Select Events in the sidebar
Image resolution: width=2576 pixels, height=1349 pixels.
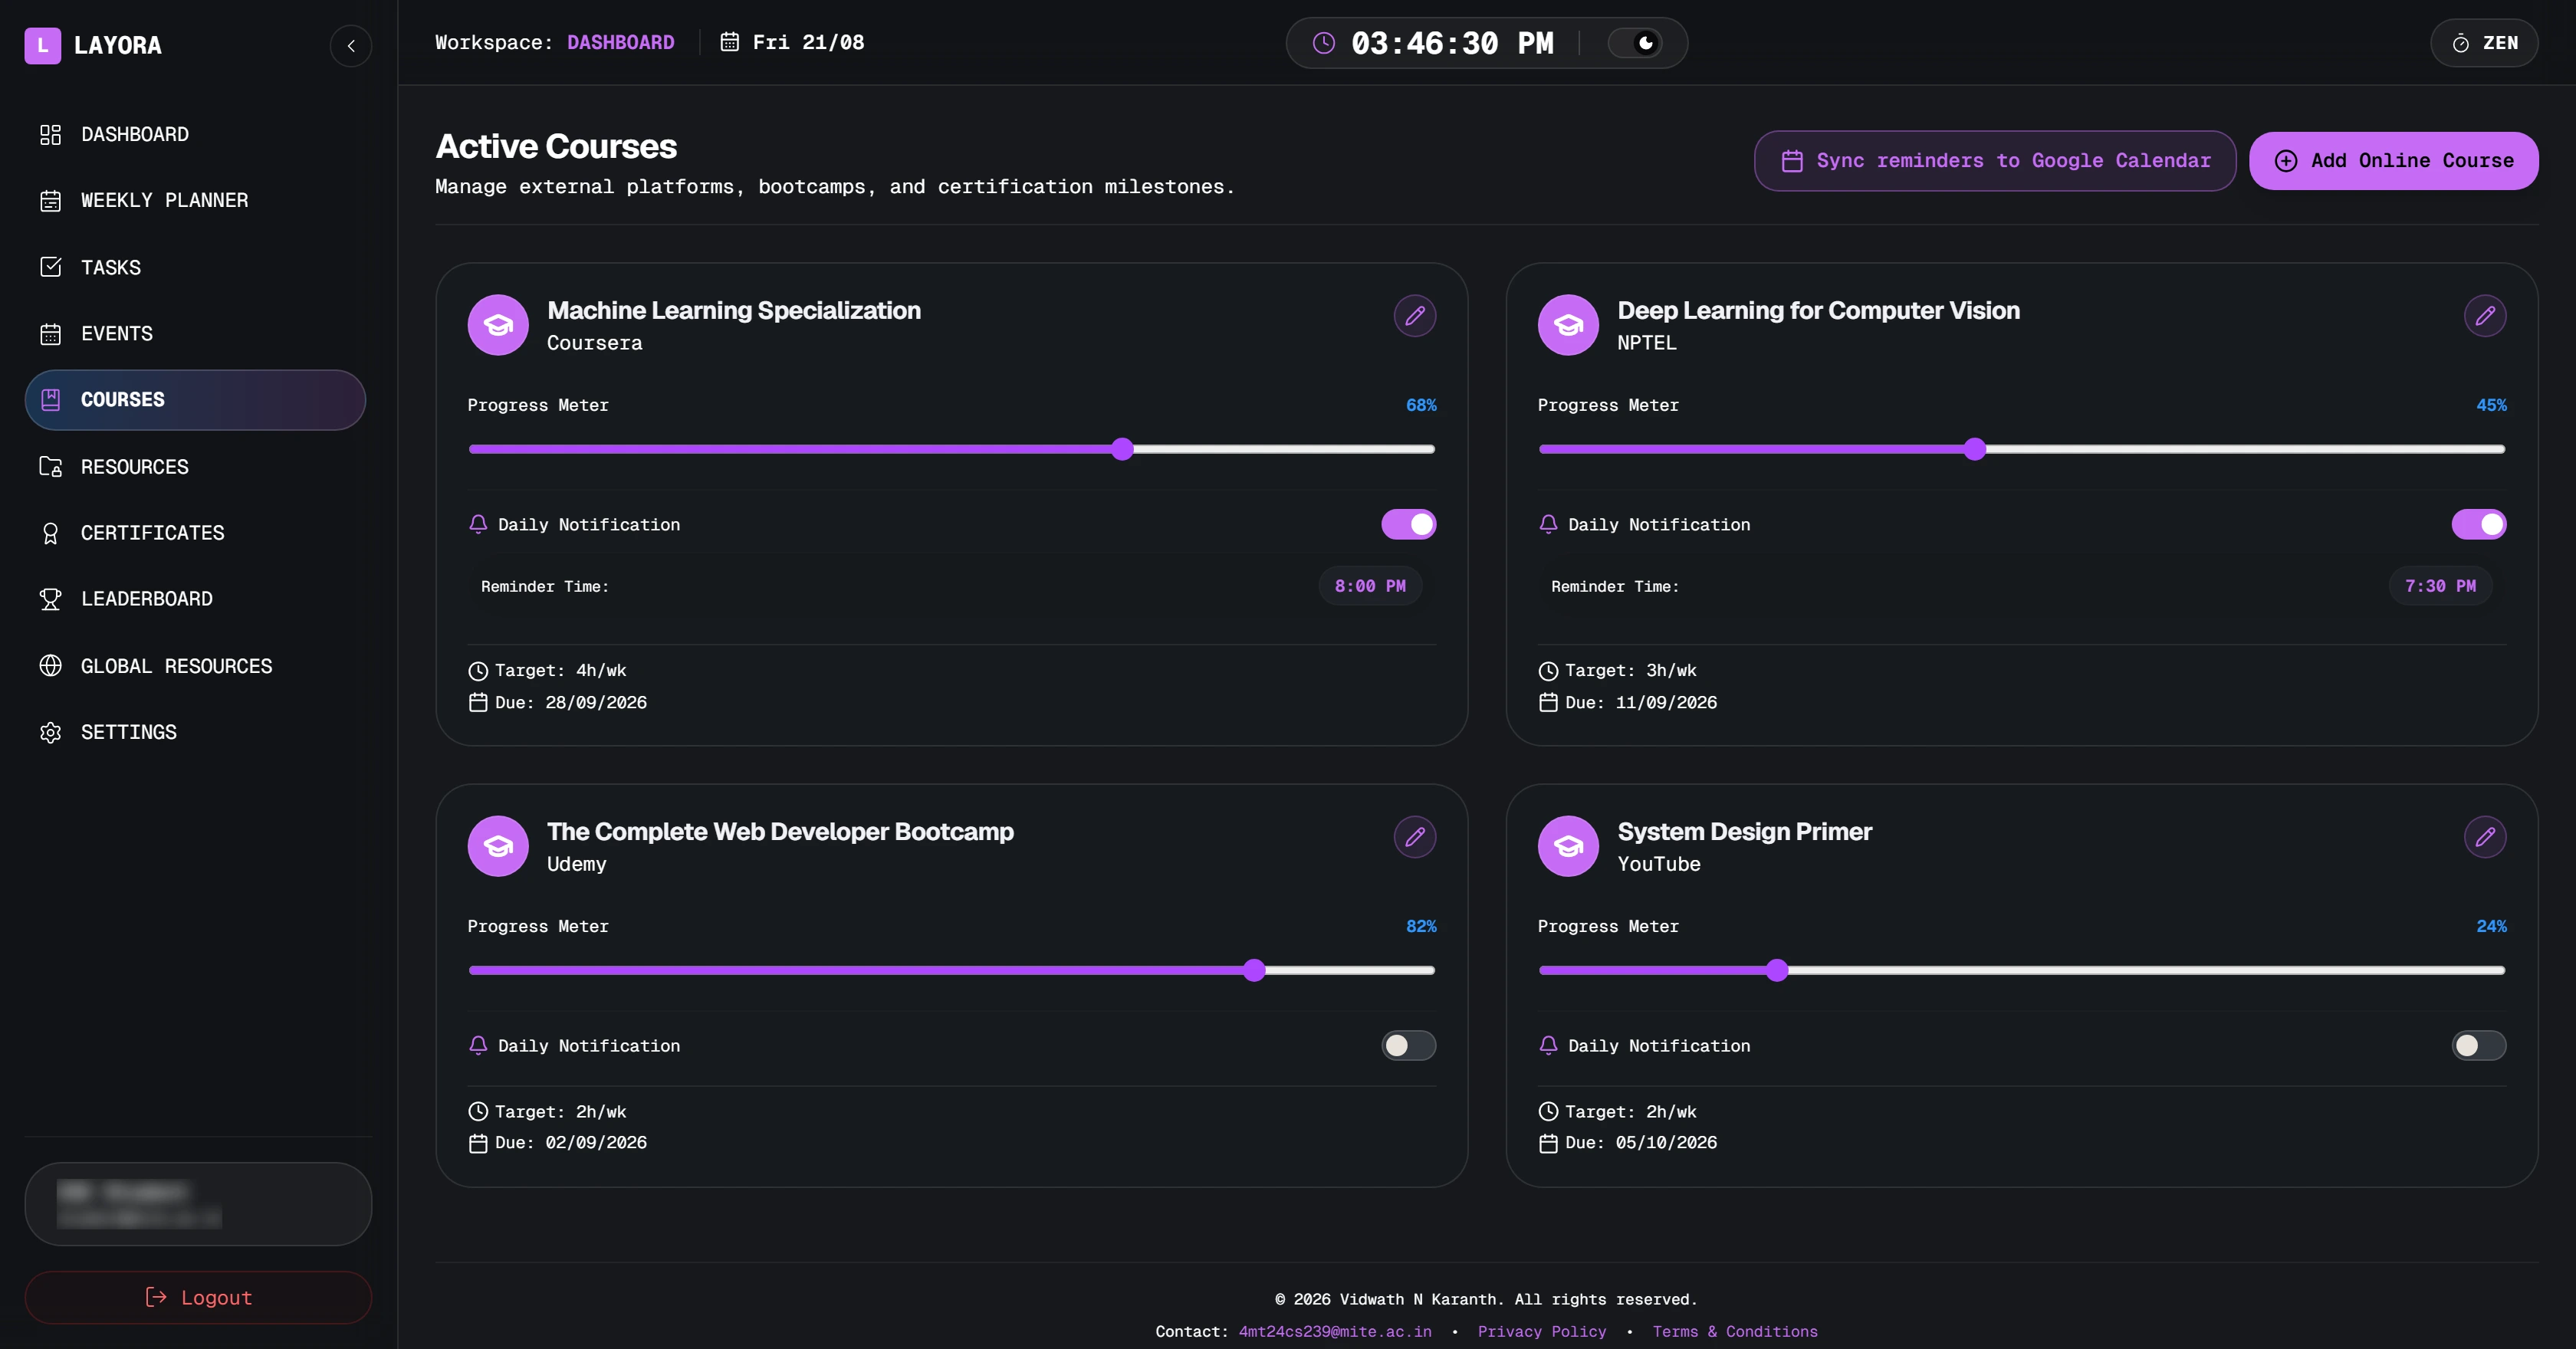point(195,333)
